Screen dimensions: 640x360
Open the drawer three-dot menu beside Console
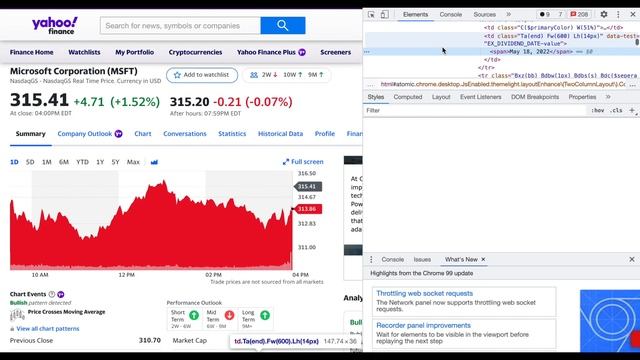click(371, 260)
